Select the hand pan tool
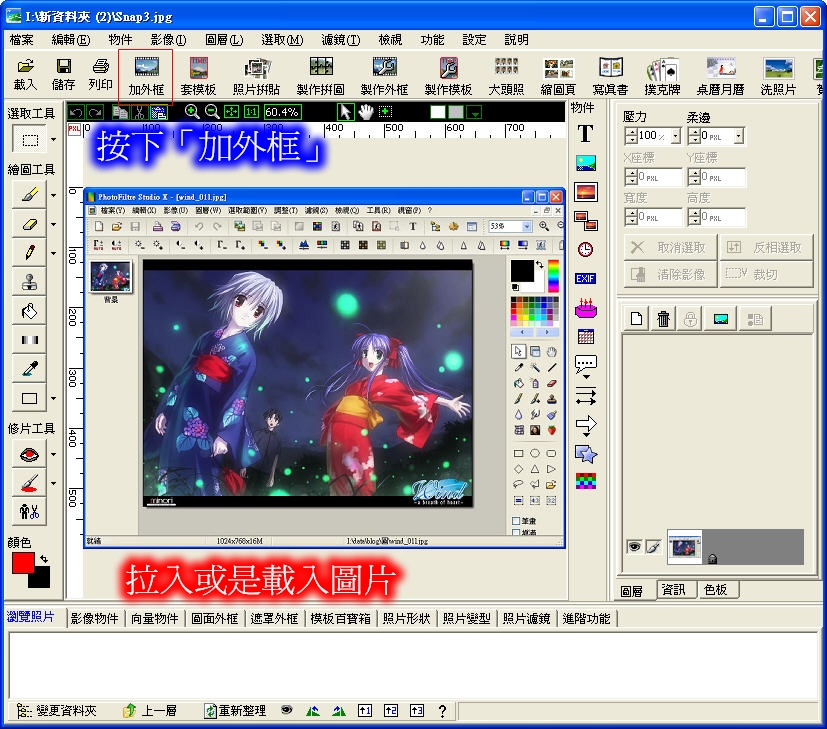This screenshot has height=729, width=827. pos(366,112)
